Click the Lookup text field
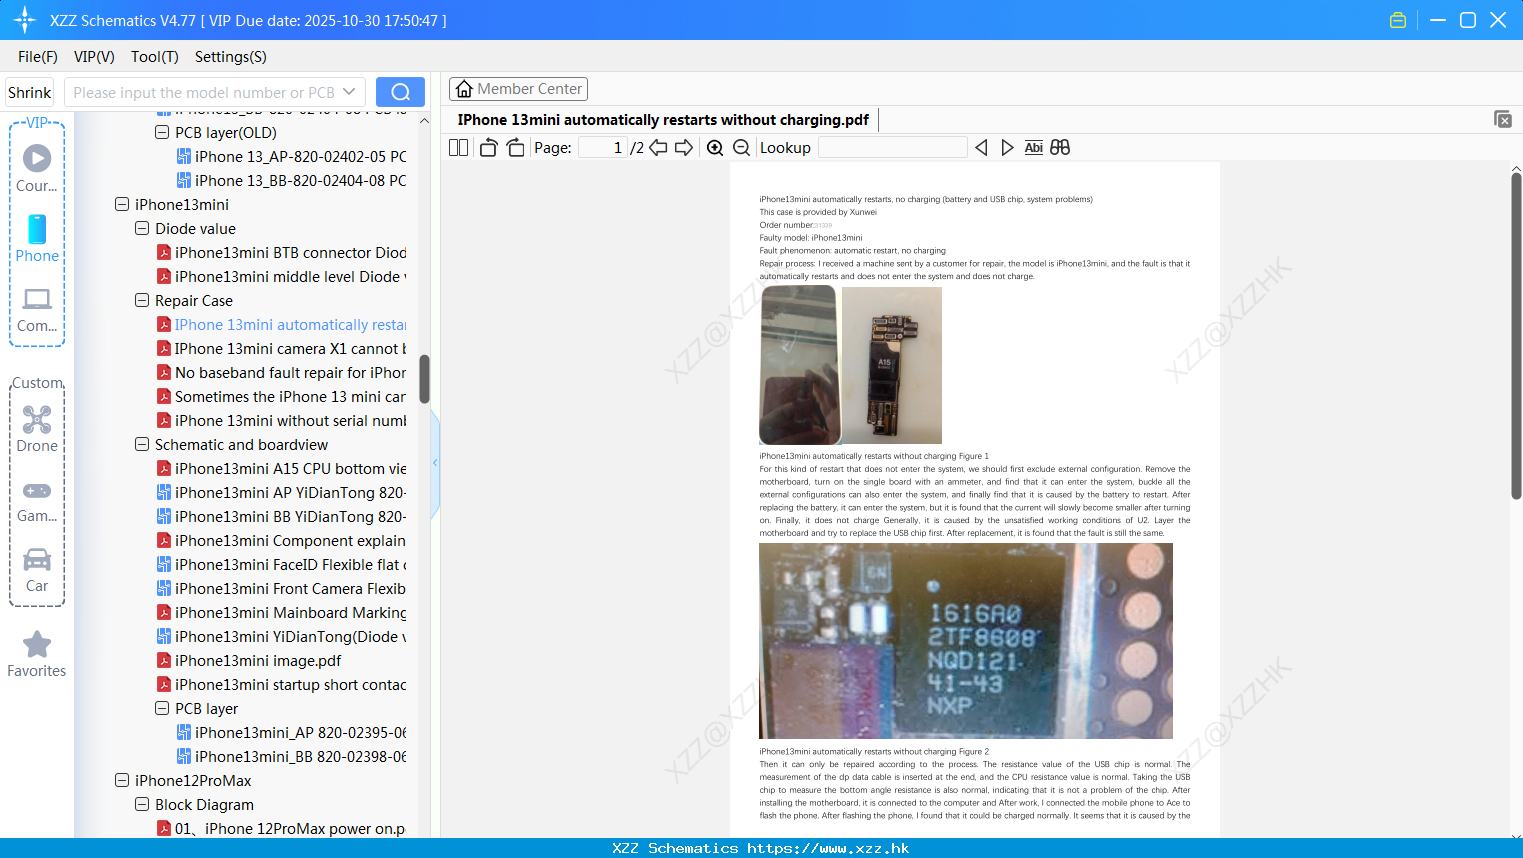Viewport: 1523px width, 858px height. 892,148
